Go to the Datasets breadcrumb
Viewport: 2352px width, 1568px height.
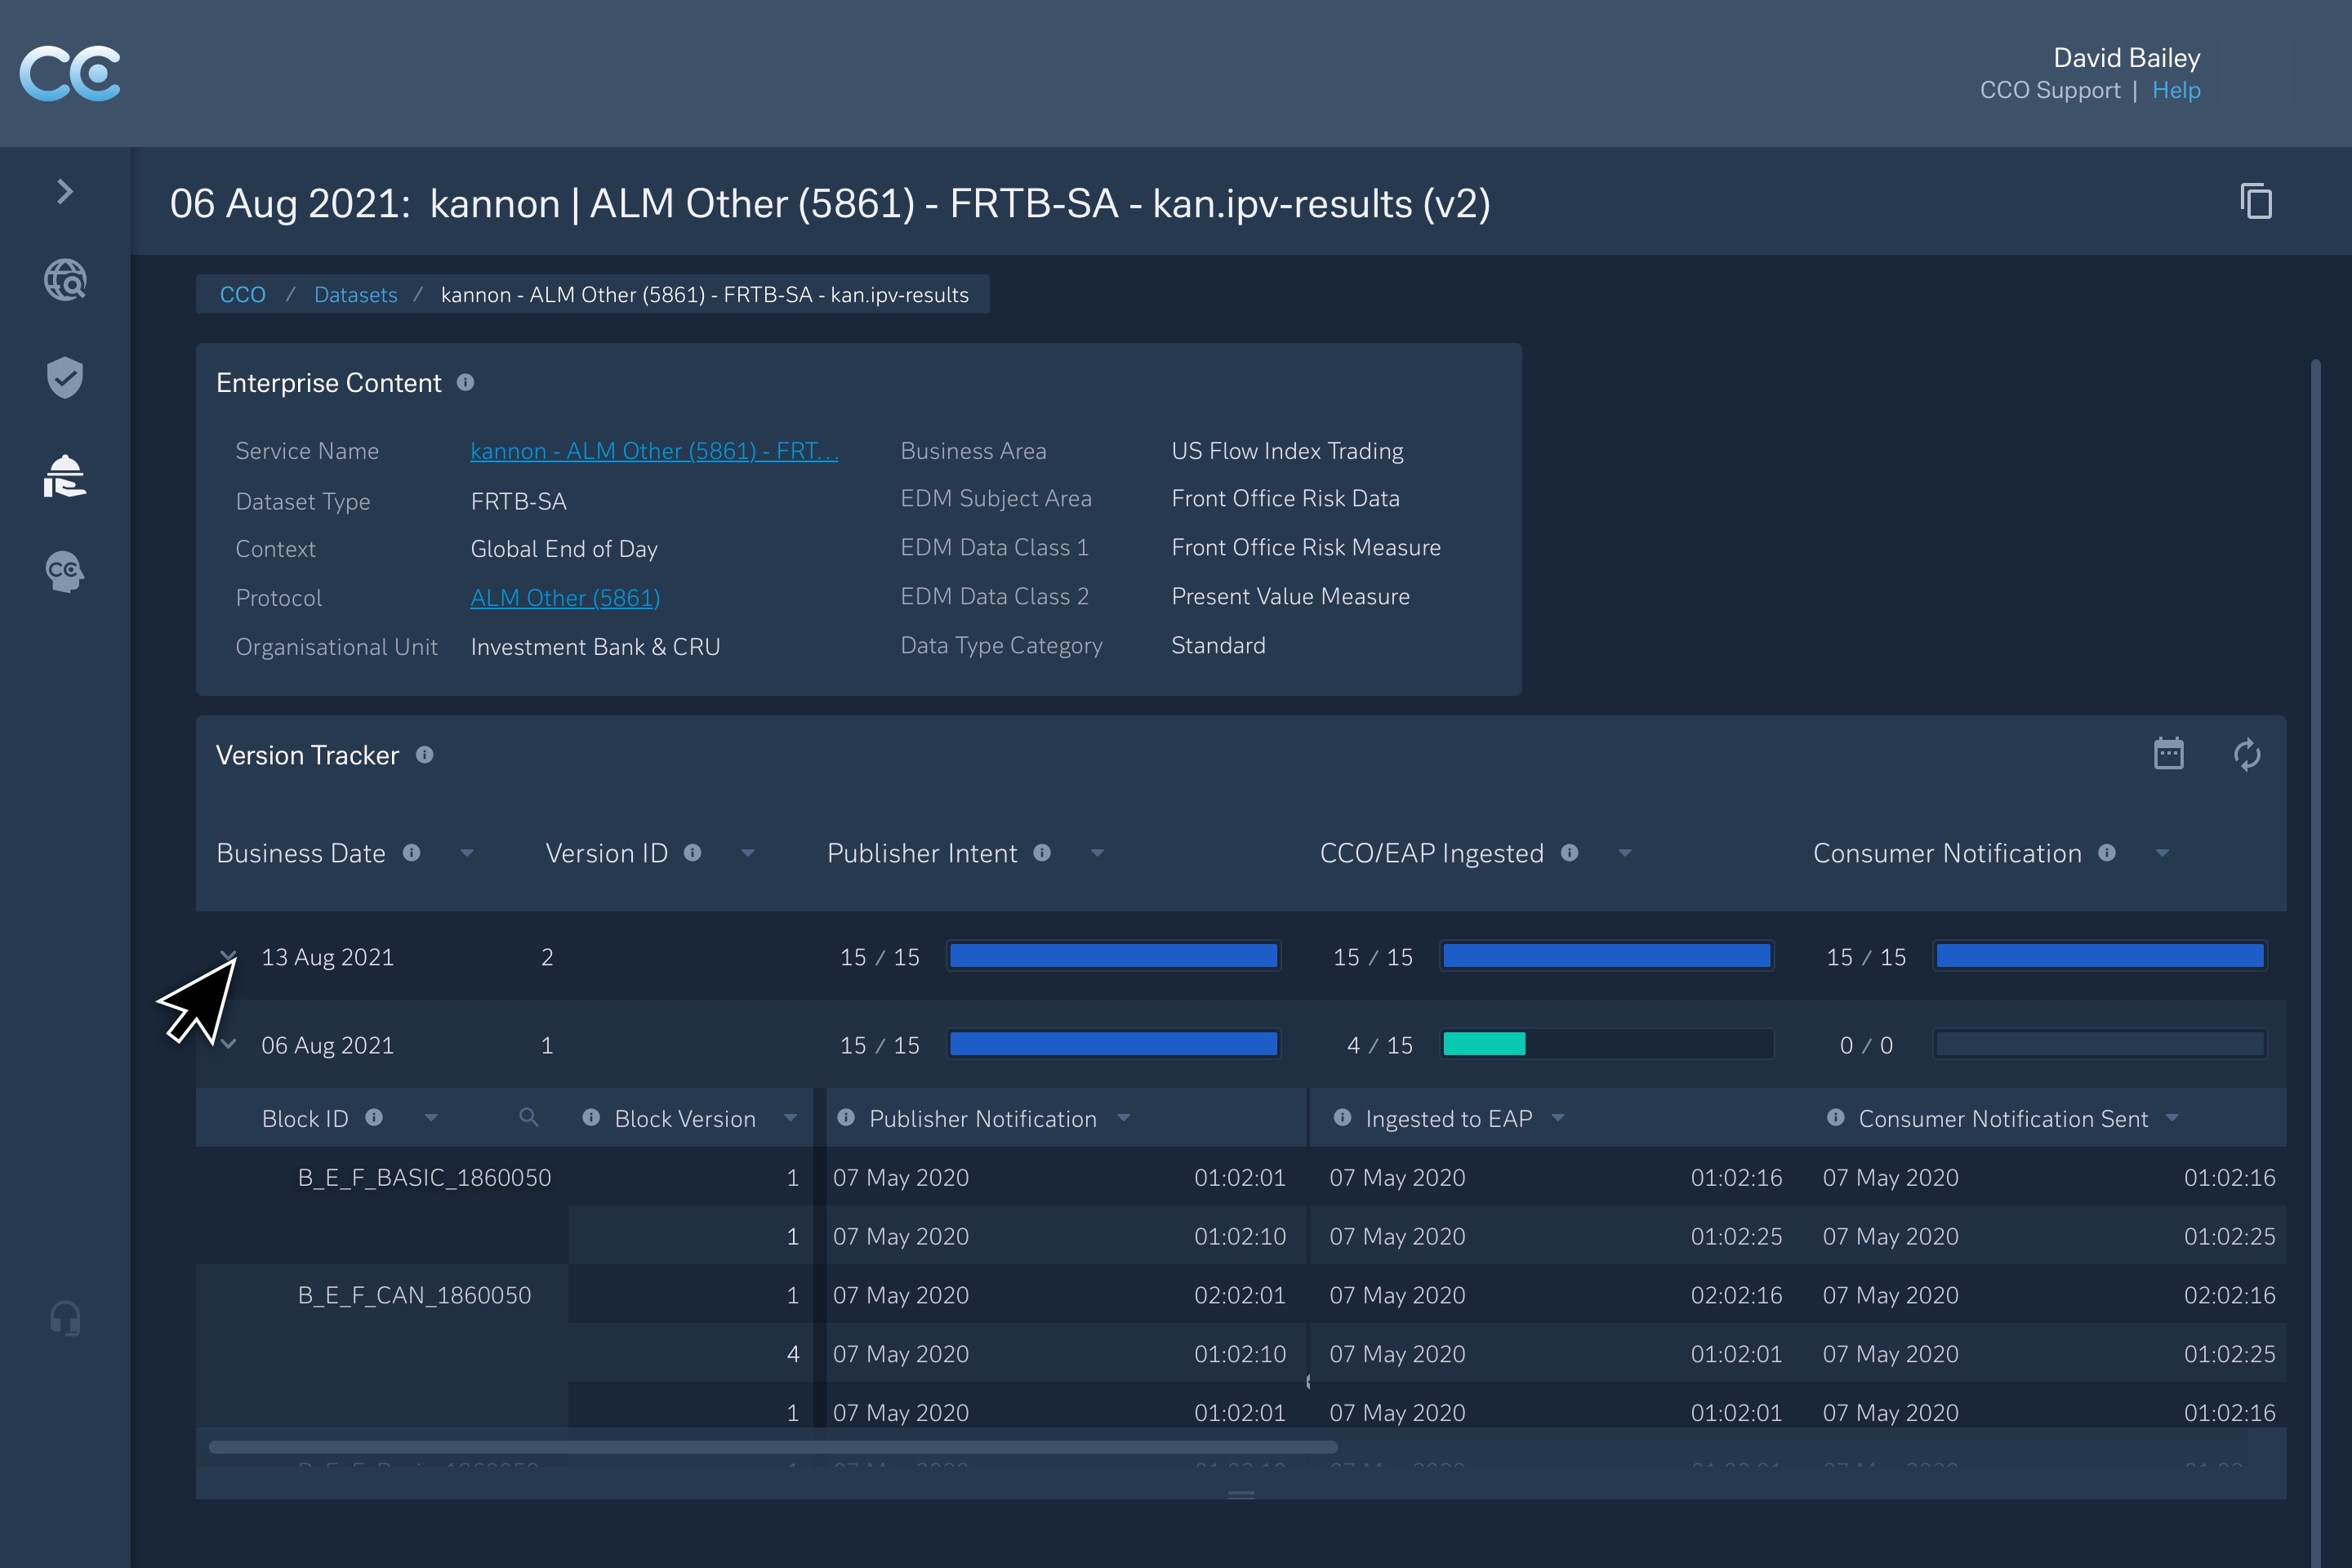tap(355, 295)
